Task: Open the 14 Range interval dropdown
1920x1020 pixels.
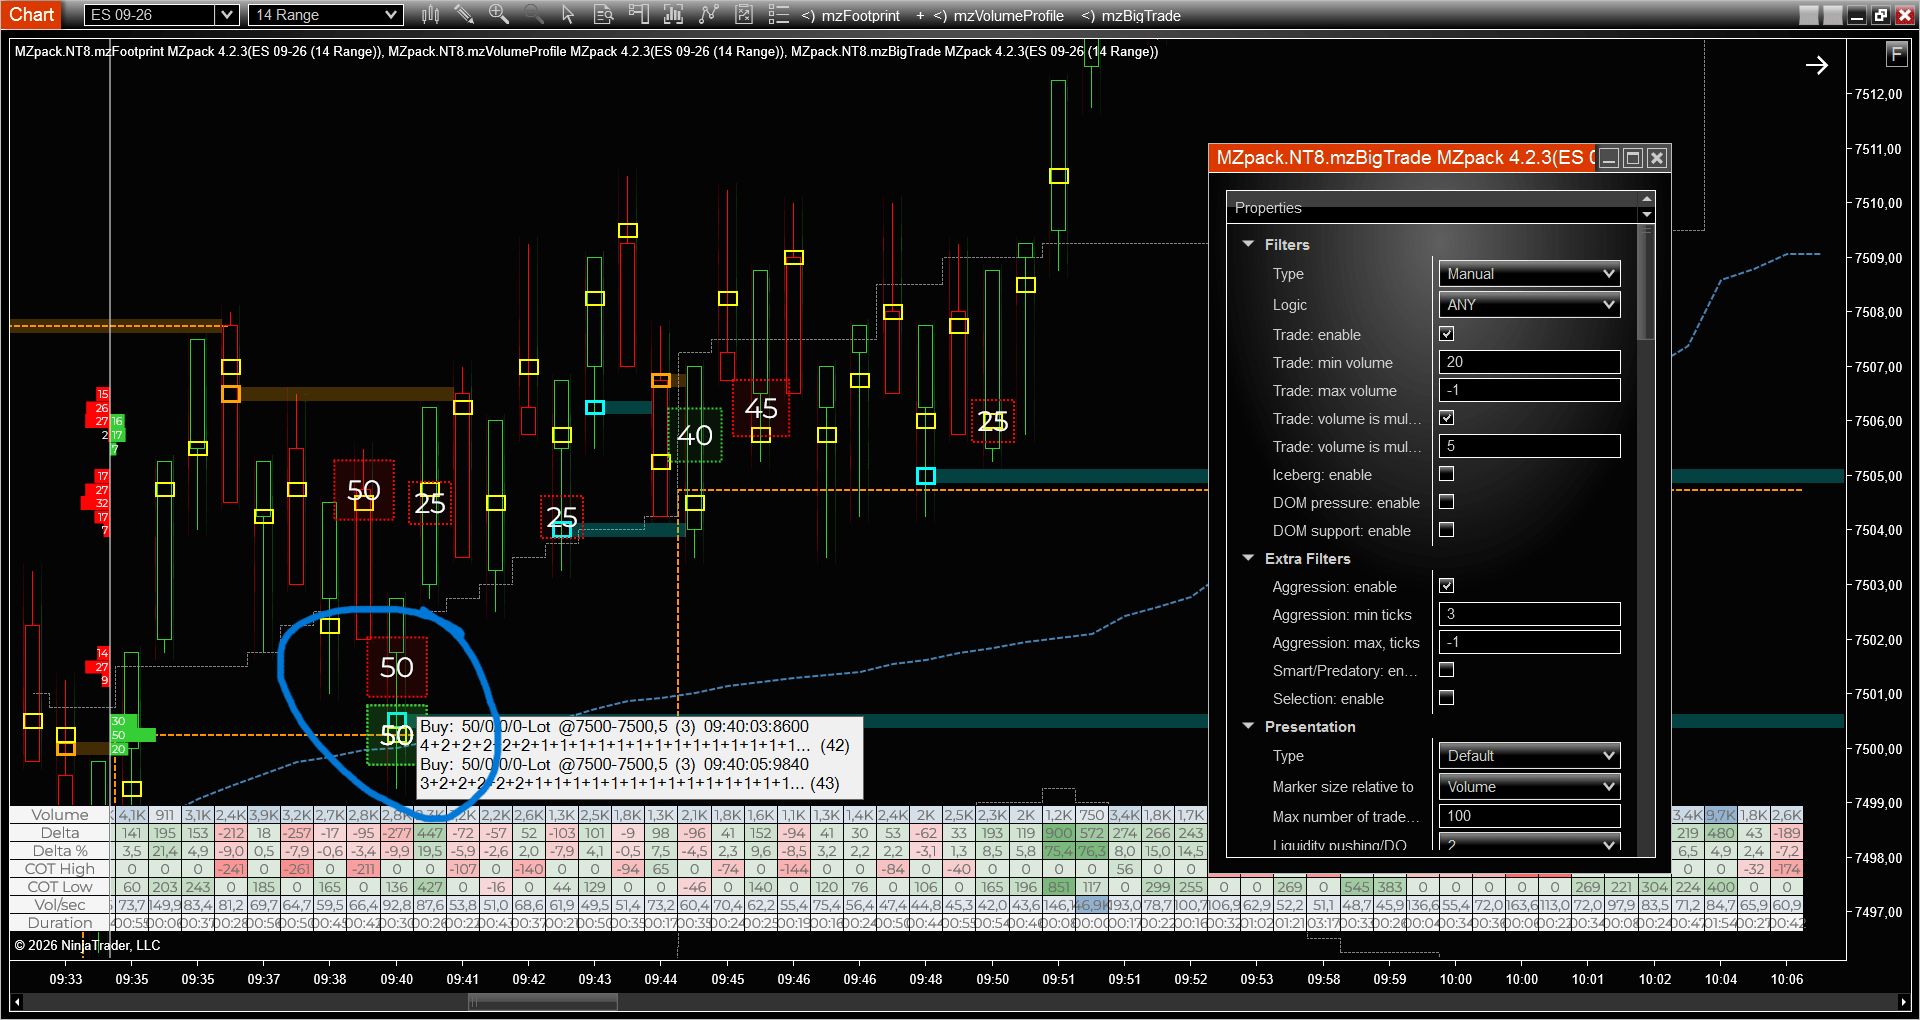Action: [x=326, y=15]
